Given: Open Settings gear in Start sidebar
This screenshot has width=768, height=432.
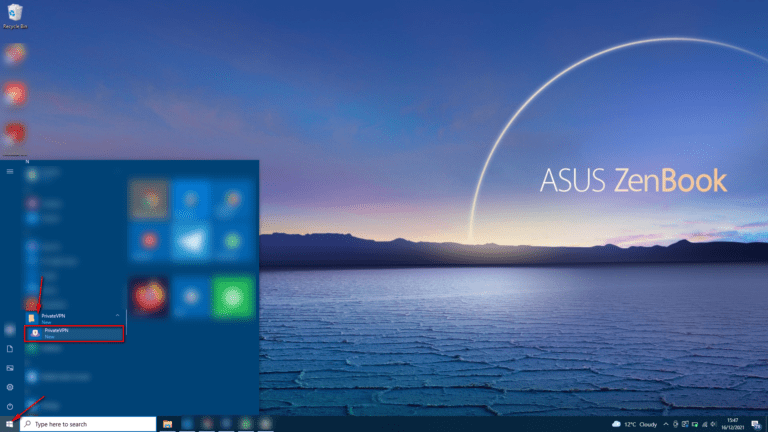Looking at the screenshot, I should [10, 387].
